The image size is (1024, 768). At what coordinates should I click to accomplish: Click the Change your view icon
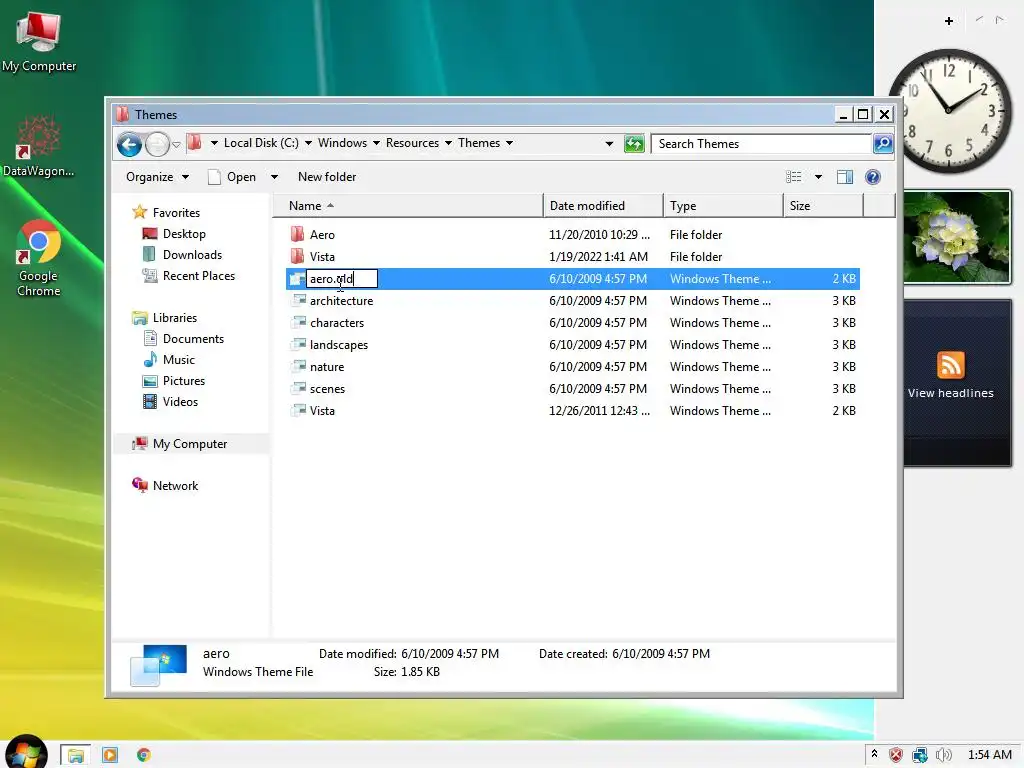pos(793,177)
